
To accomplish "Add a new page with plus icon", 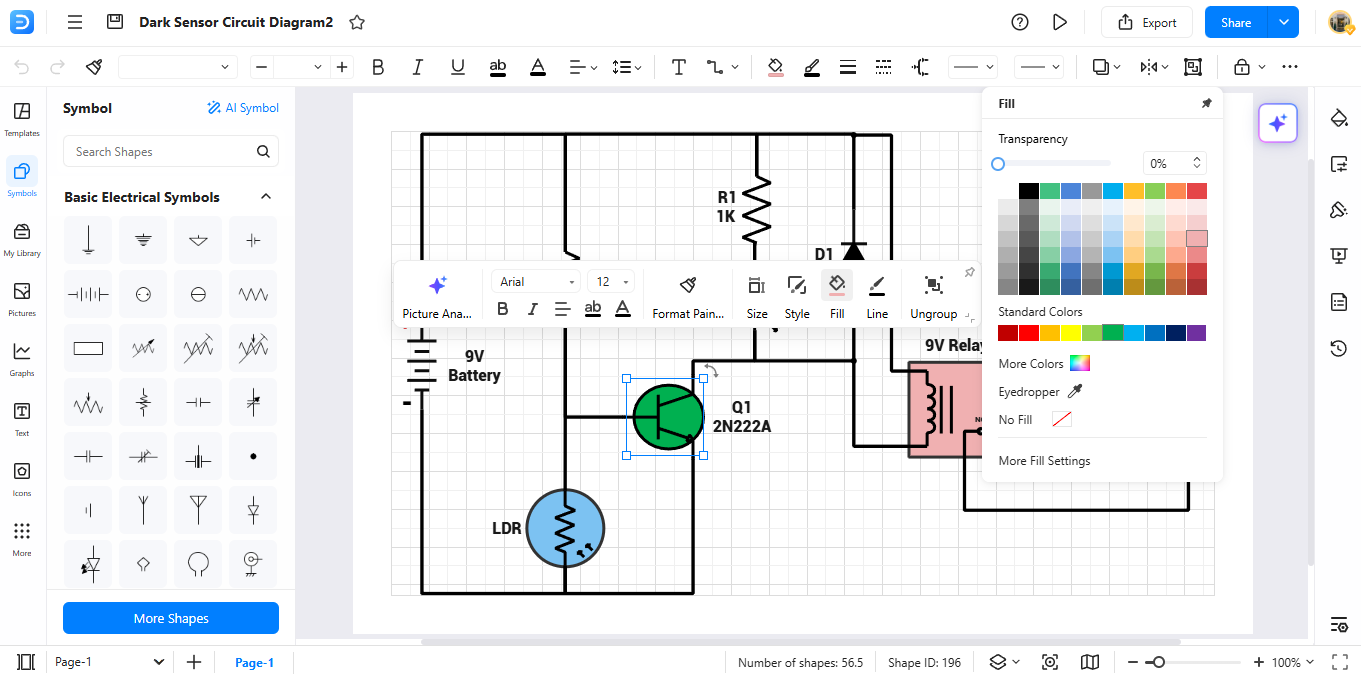I will point(194,662).
